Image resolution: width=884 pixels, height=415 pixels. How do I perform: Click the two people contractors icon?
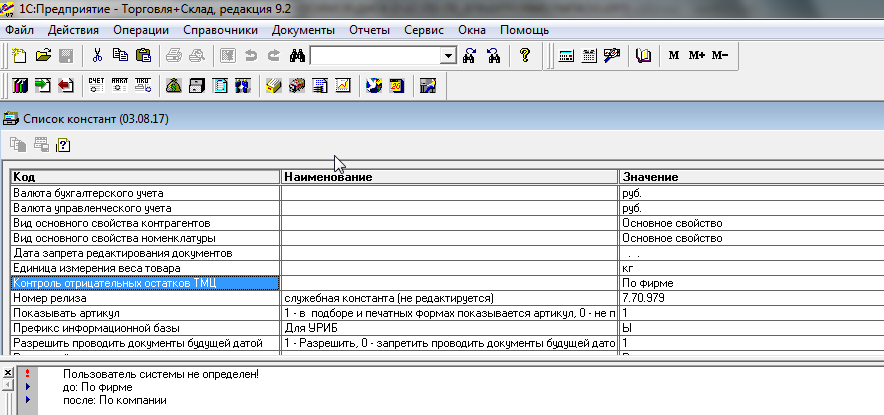(243, 86)
